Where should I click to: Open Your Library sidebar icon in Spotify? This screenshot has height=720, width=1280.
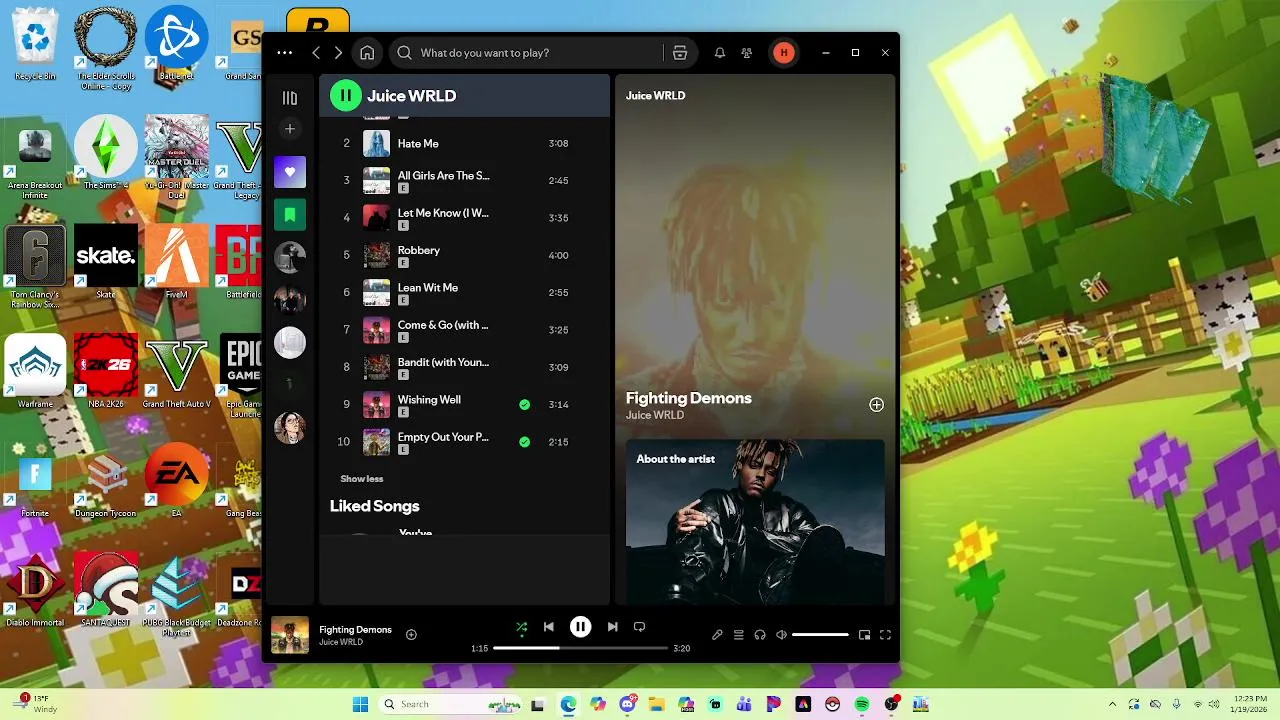click(290, 98)
